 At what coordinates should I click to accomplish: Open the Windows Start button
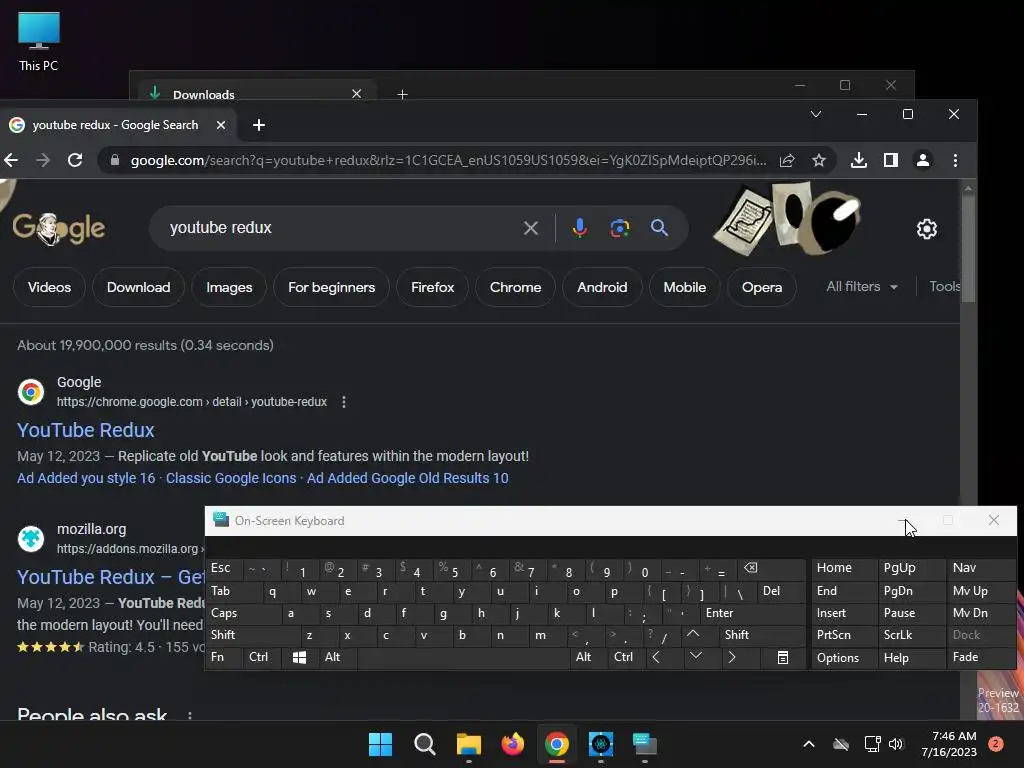point(380,744)
